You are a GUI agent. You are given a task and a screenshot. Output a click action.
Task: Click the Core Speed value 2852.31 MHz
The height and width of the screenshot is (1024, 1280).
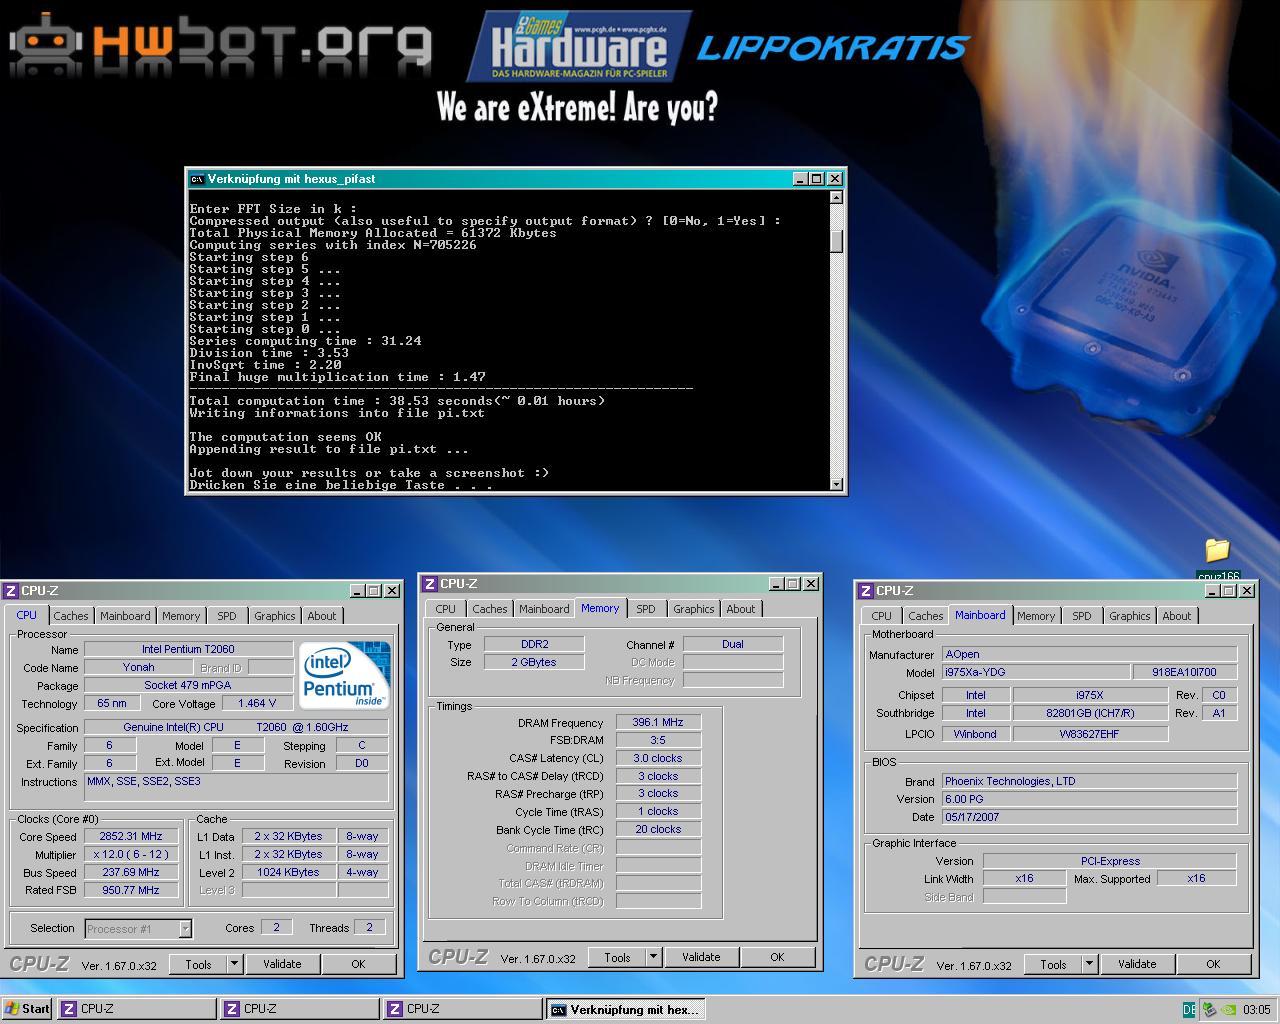[x=131, y=836]
